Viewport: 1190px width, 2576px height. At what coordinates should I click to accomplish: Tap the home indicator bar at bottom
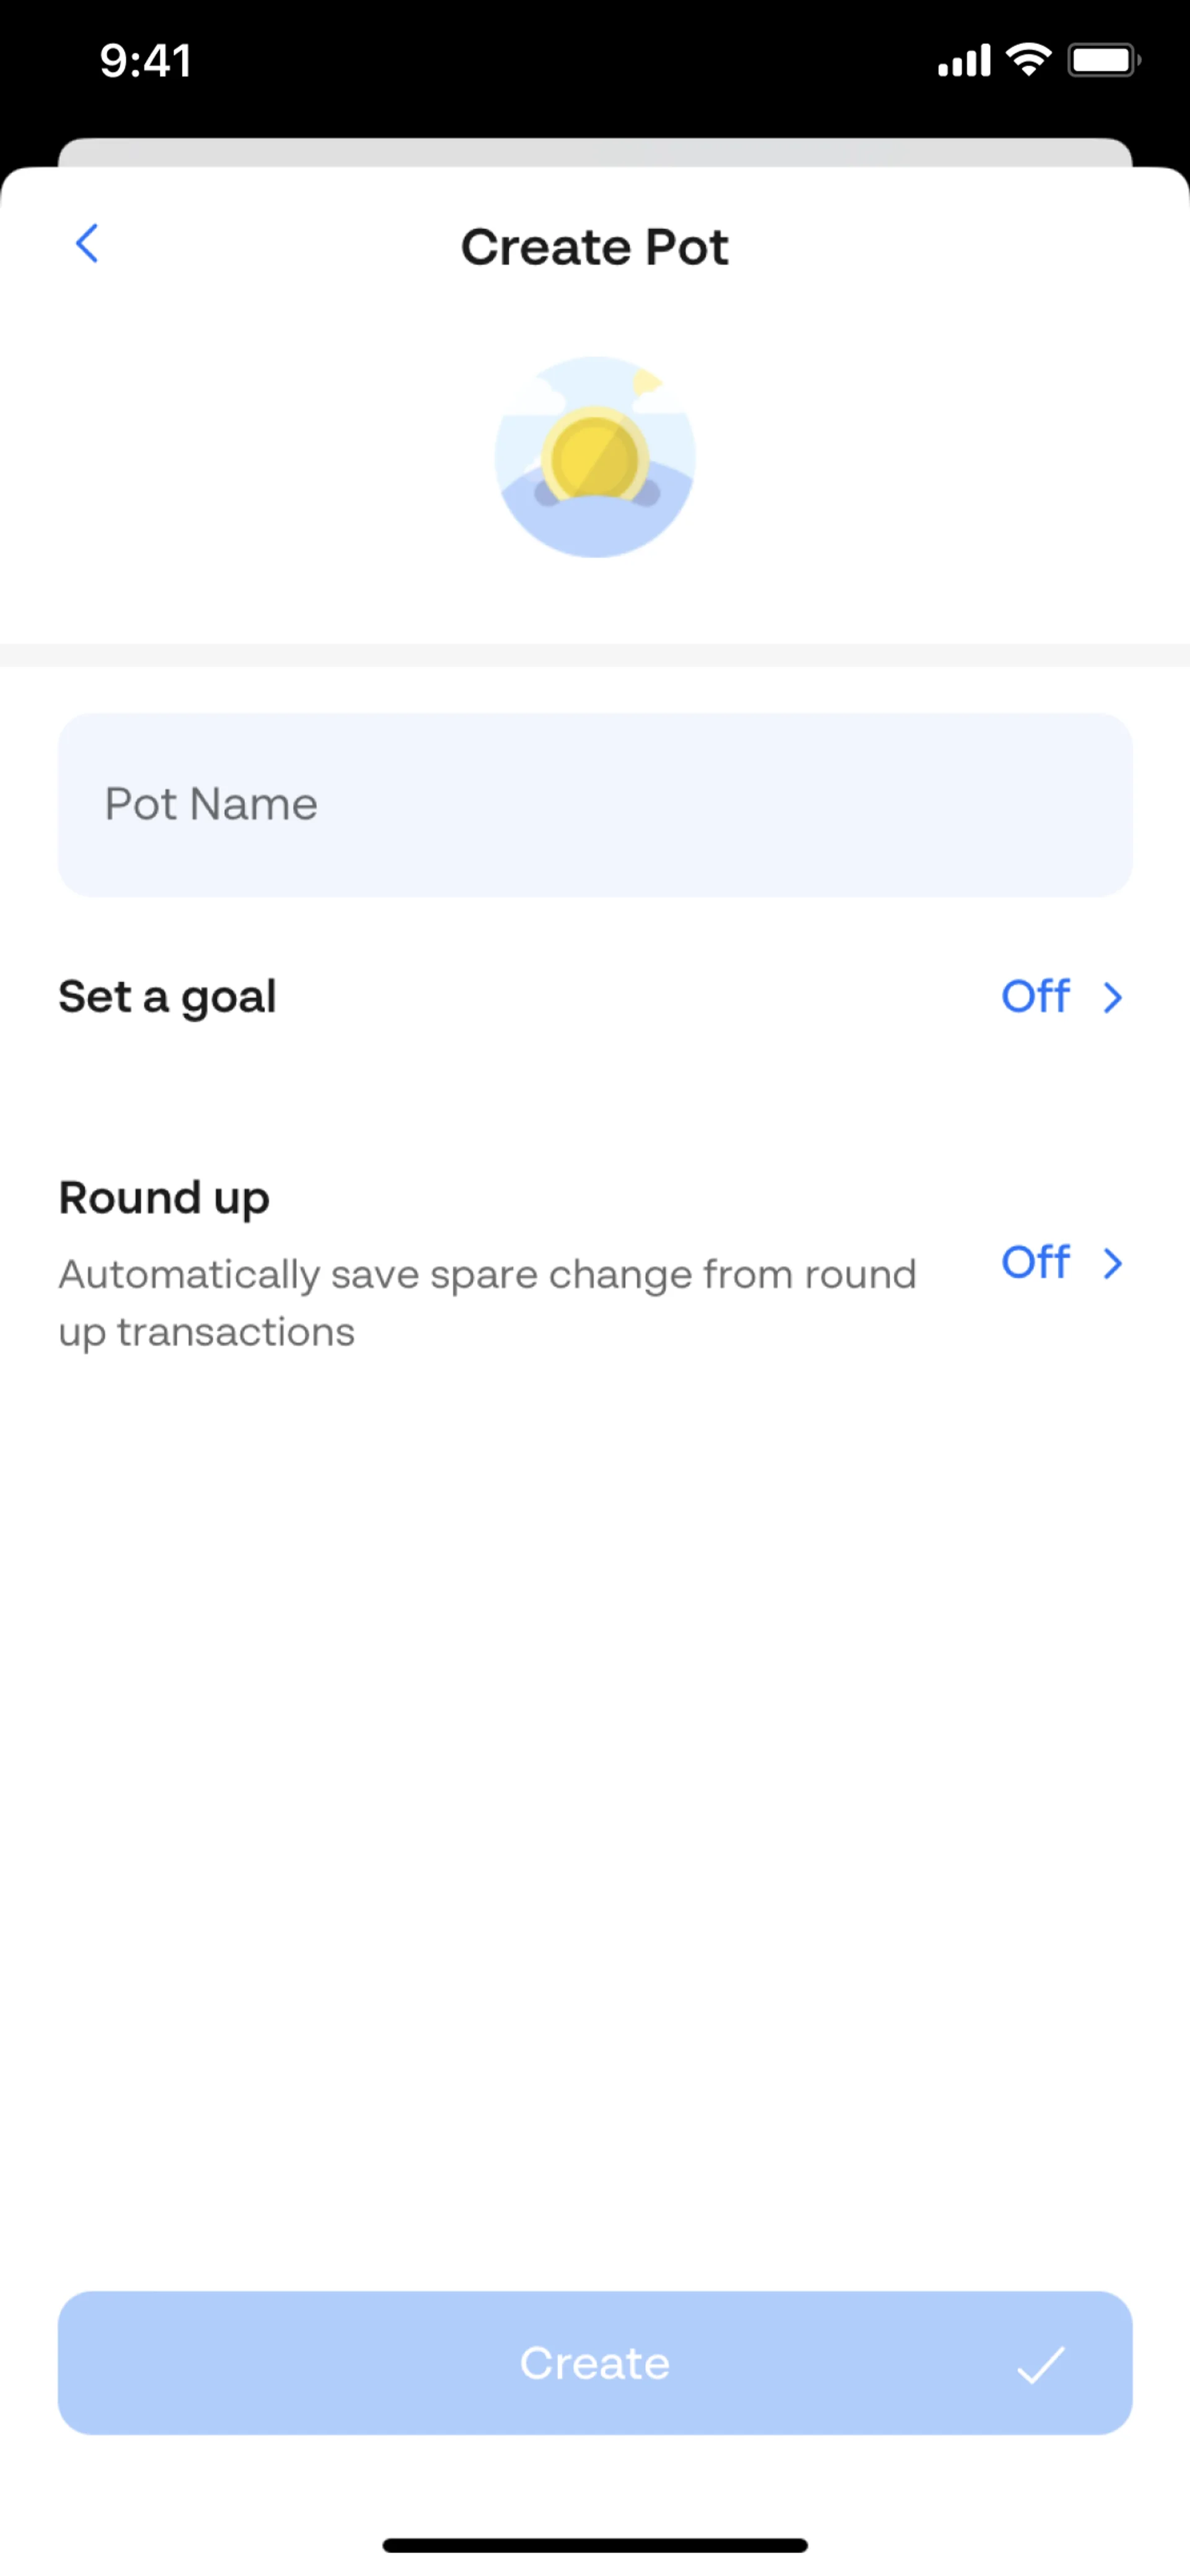(595, 2545)
